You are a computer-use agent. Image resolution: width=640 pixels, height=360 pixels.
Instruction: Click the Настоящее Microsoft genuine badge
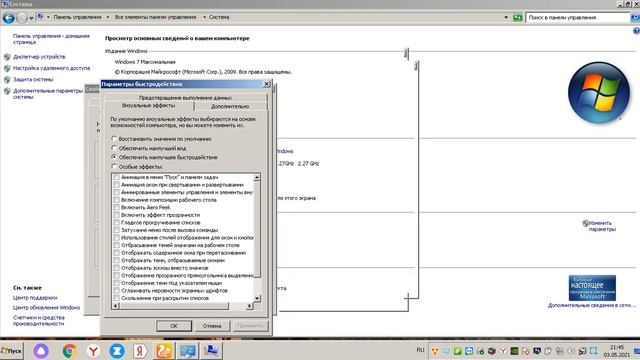(592, 288)
